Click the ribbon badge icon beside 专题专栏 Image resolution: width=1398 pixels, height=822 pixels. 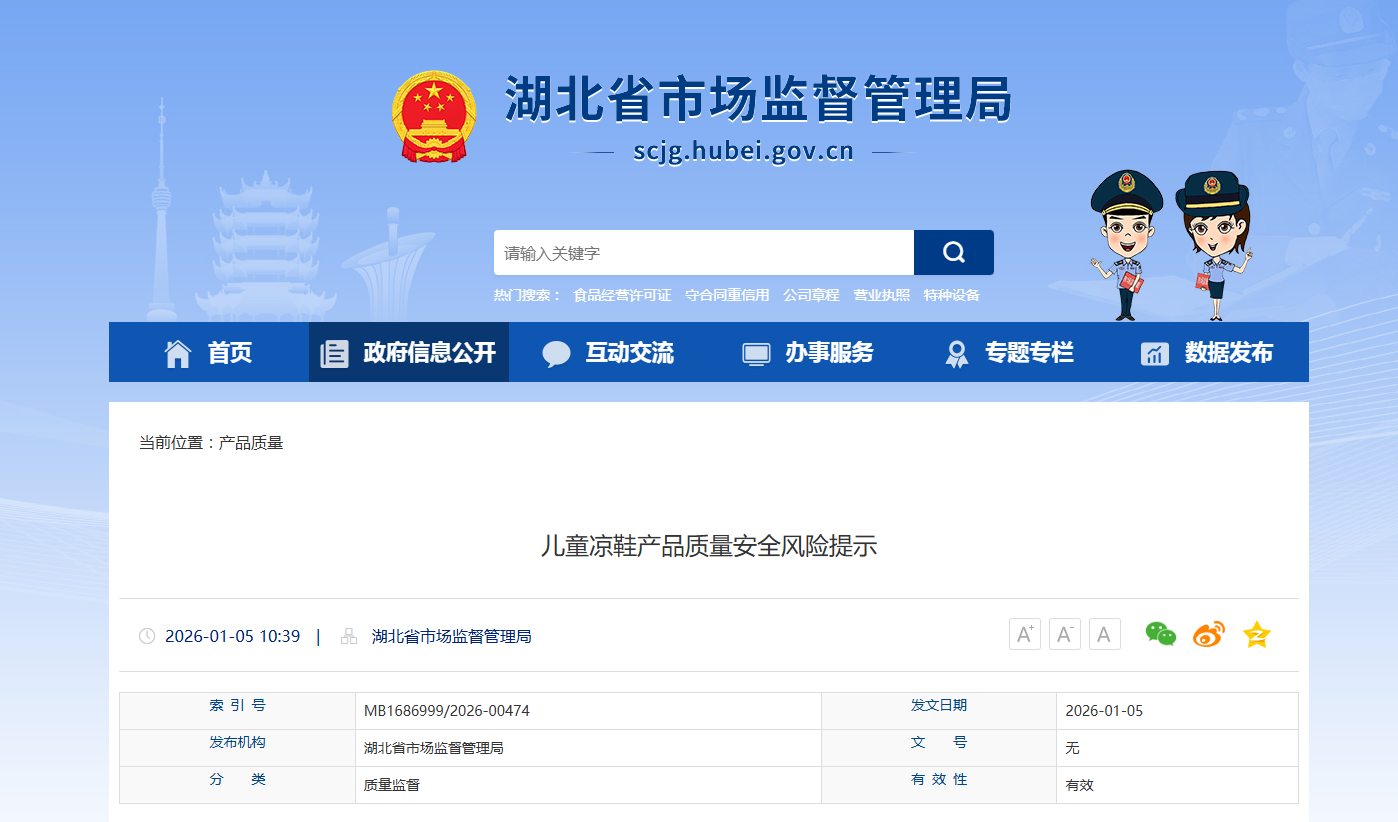957,354
